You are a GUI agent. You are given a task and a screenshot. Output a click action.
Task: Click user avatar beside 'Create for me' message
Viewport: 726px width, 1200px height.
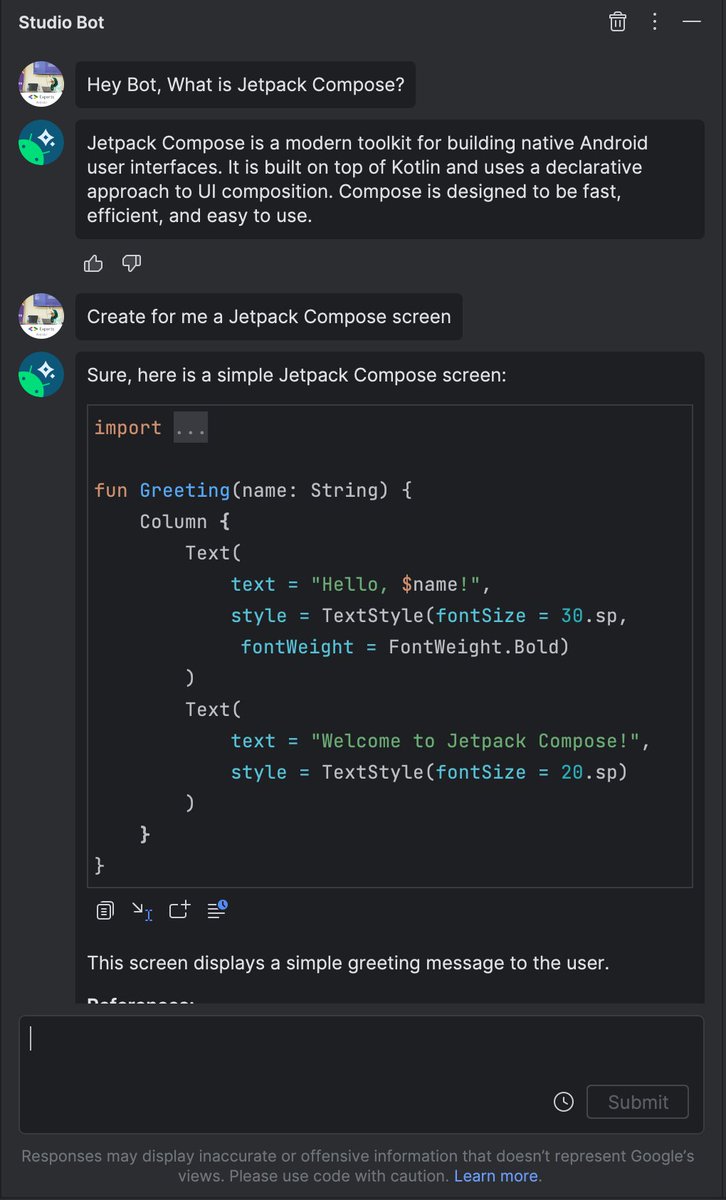click(42, 316)
